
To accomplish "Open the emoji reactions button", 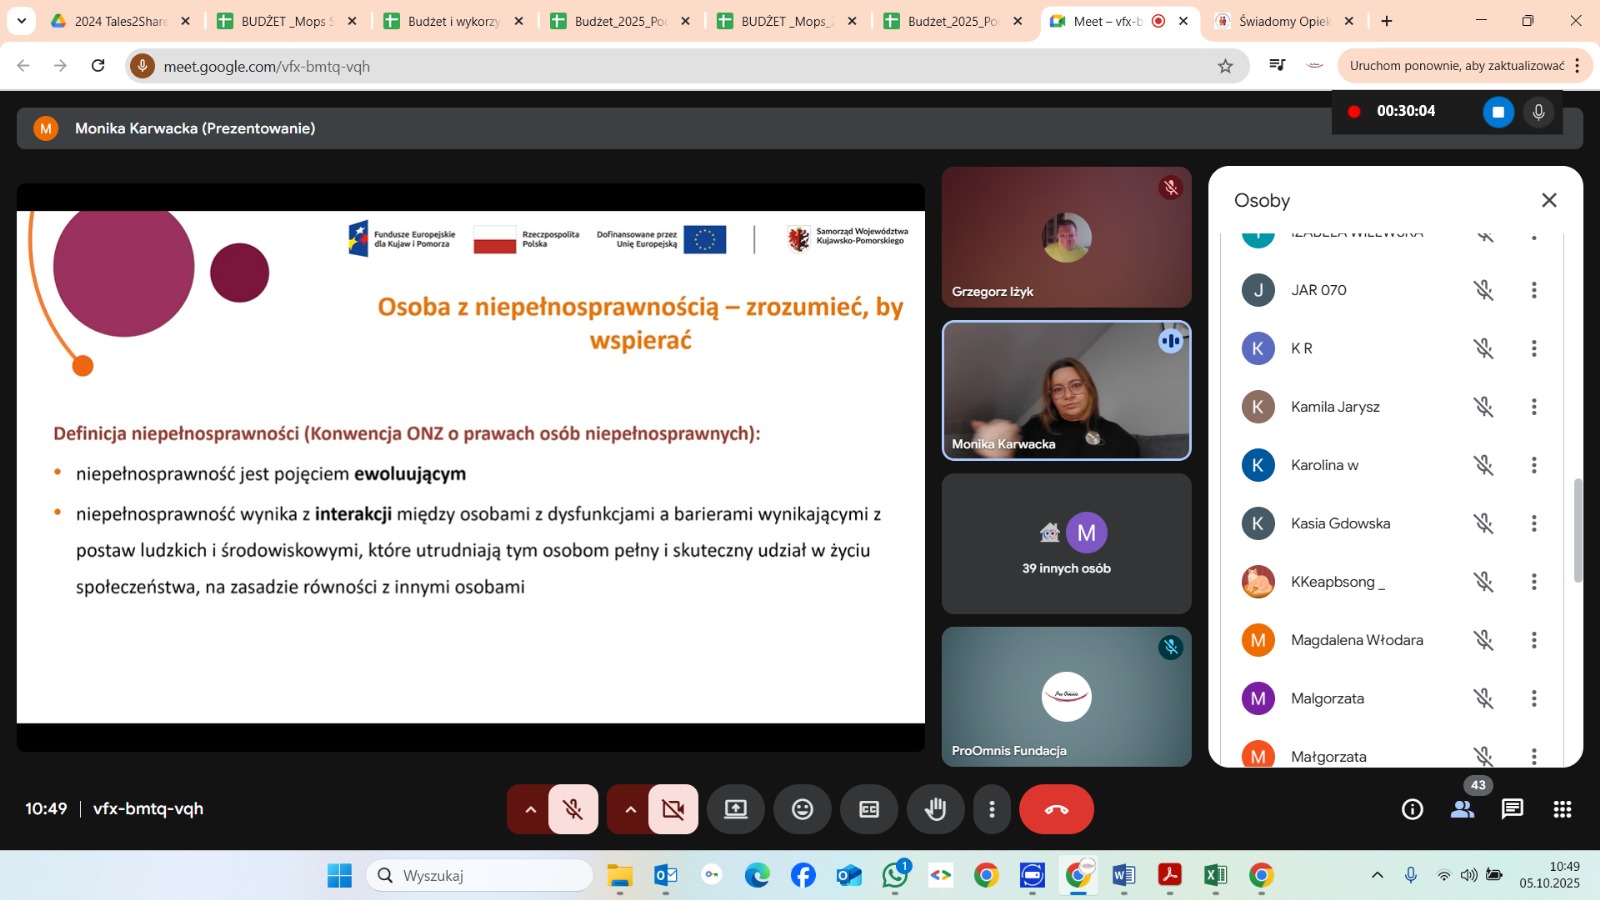I will pyautogui.click(x=802, y=809).
